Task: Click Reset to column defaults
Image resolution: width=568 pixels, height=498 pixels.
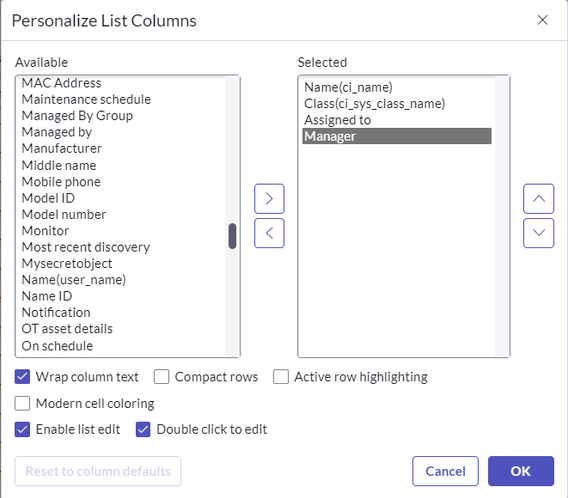Action: pyautogui.click(x=98, y=471)
